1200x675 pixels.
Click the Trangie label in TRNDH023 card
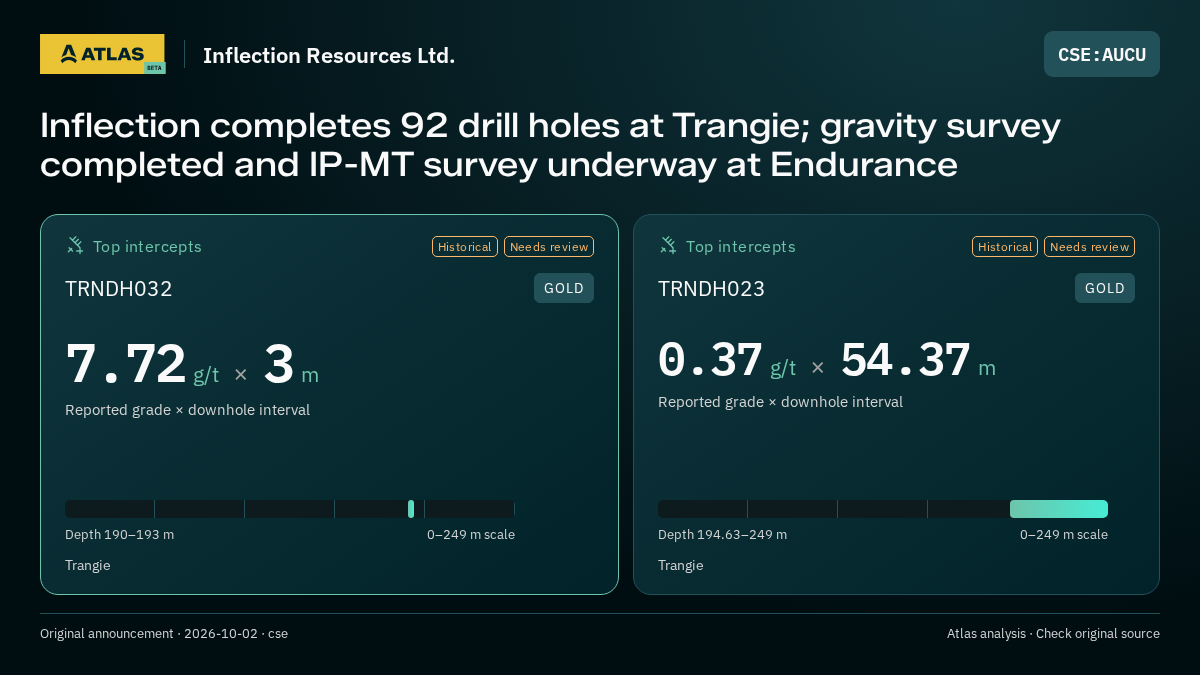681,566
